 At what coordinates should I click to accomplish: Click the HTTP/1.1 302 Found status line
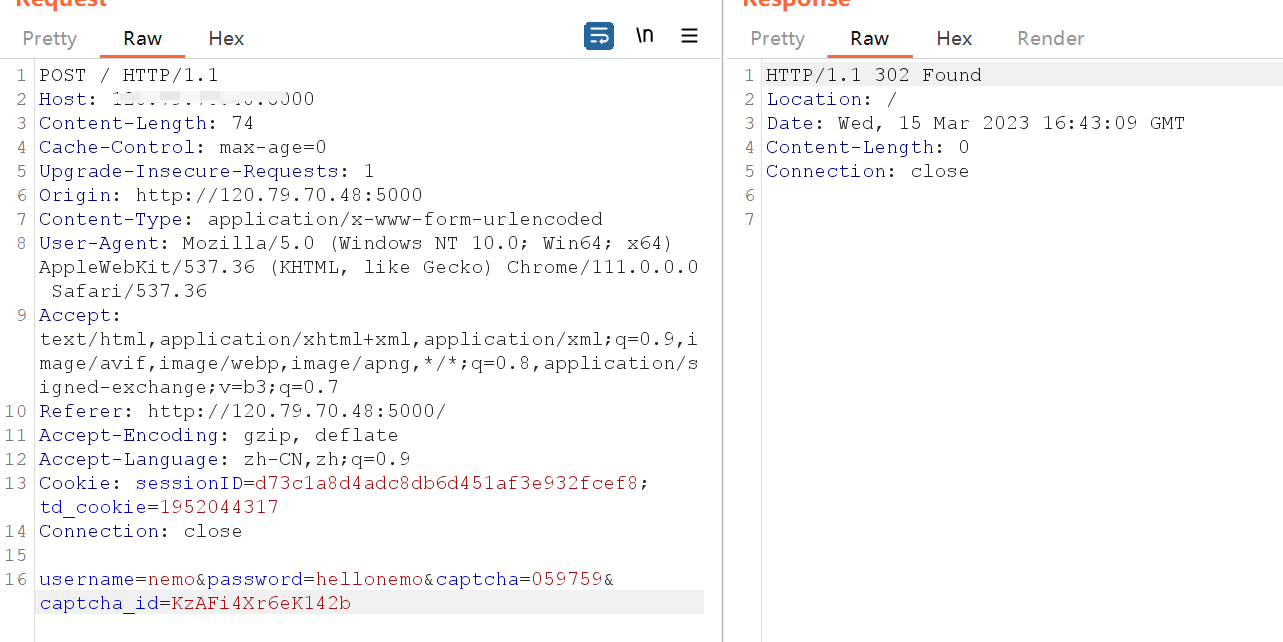coord(872,74)
